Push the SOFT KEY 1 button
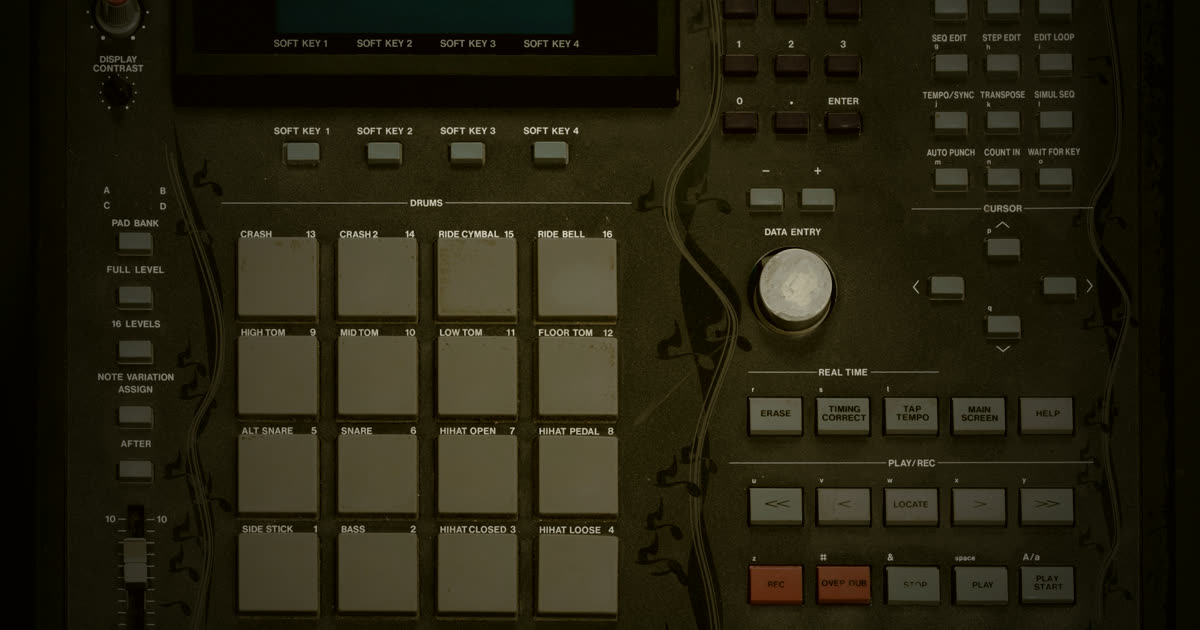 tap(302, 153)
